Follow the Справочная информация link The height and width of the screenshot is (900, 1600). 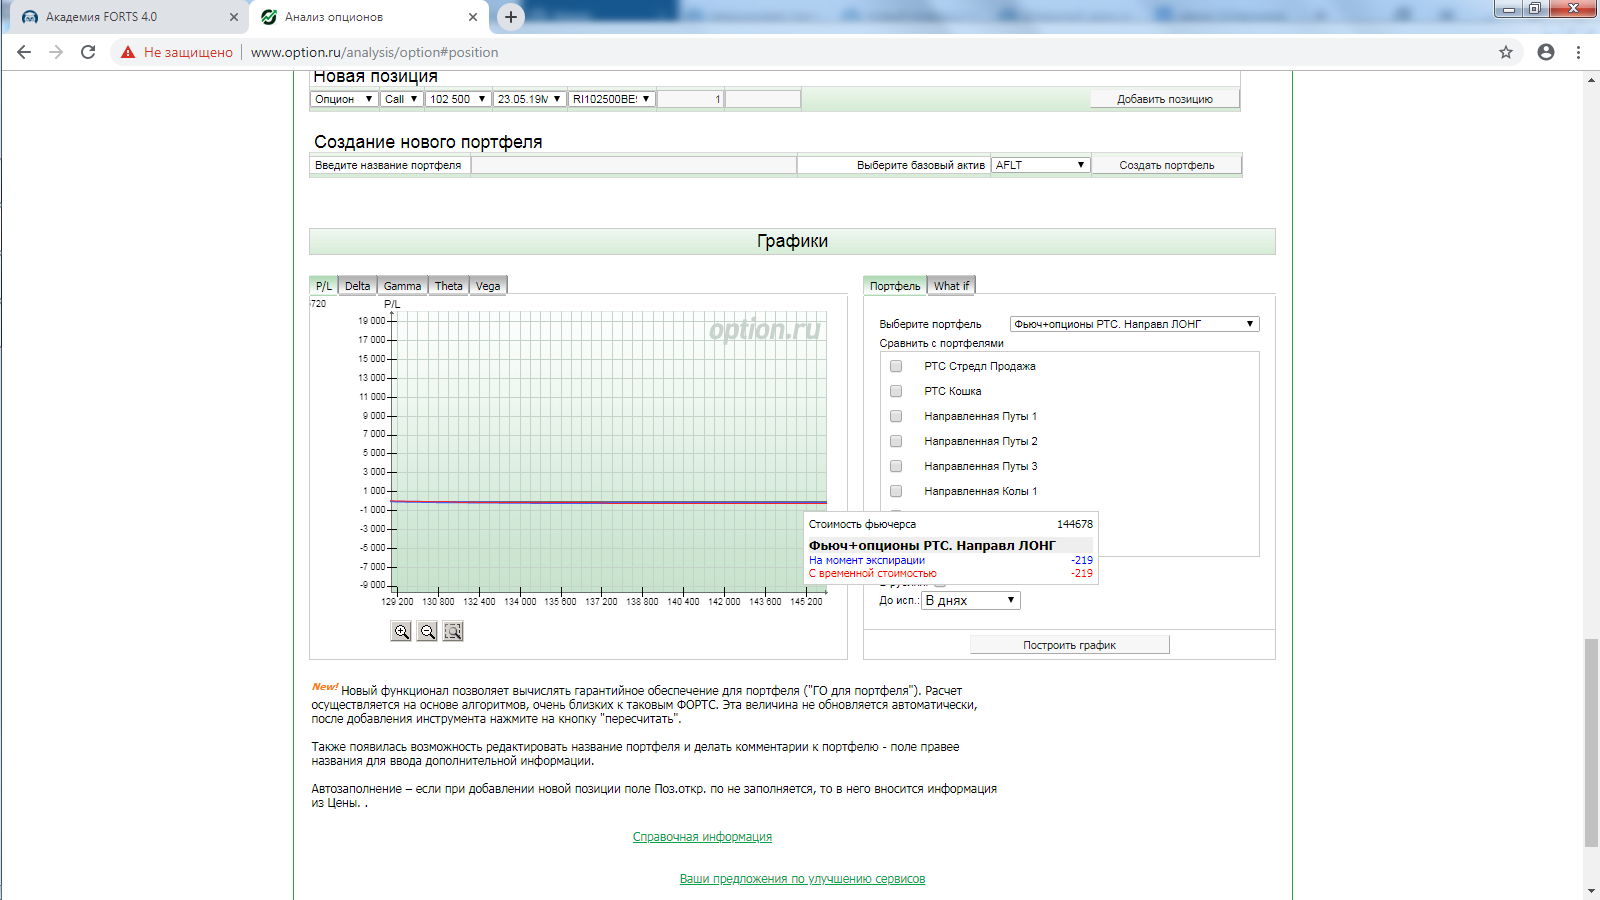(x=702, y=837)
